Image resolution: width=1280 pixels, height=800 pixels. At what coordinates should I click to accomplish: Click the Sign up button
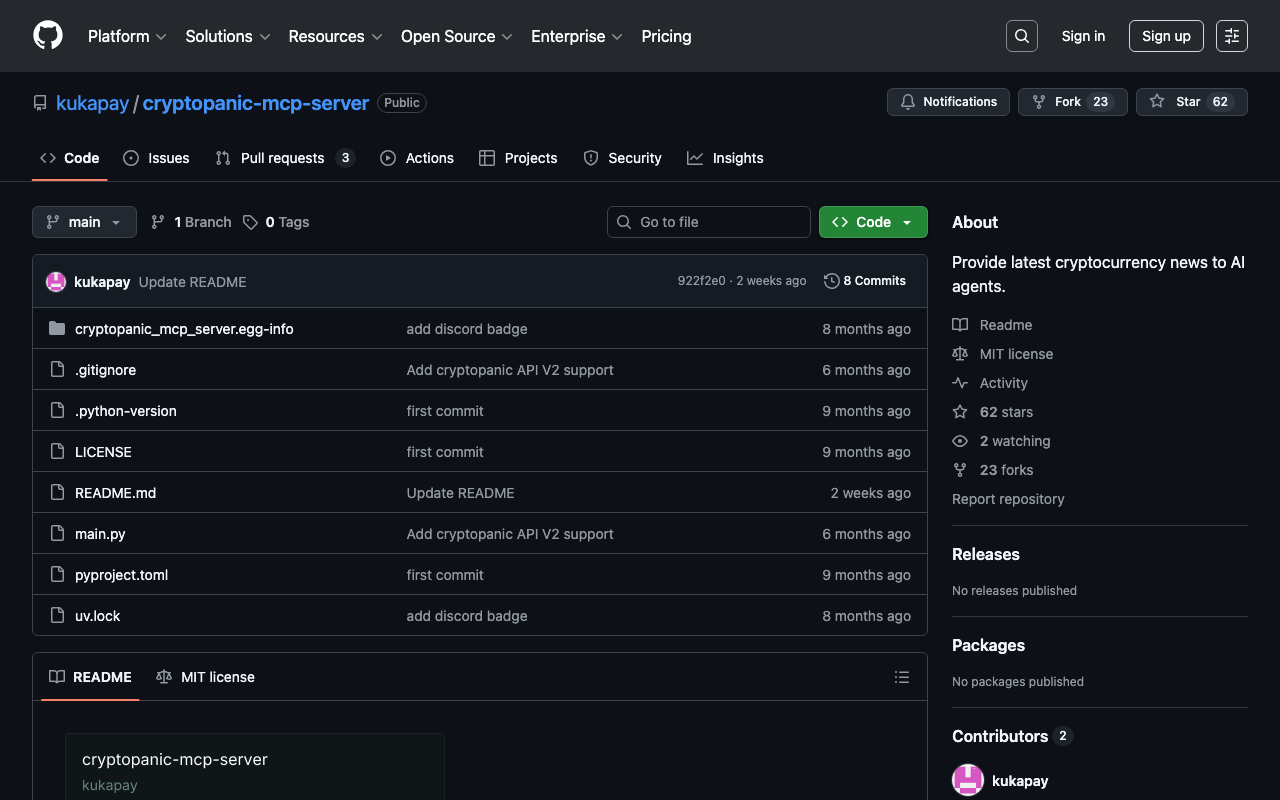pos(1166,36)
